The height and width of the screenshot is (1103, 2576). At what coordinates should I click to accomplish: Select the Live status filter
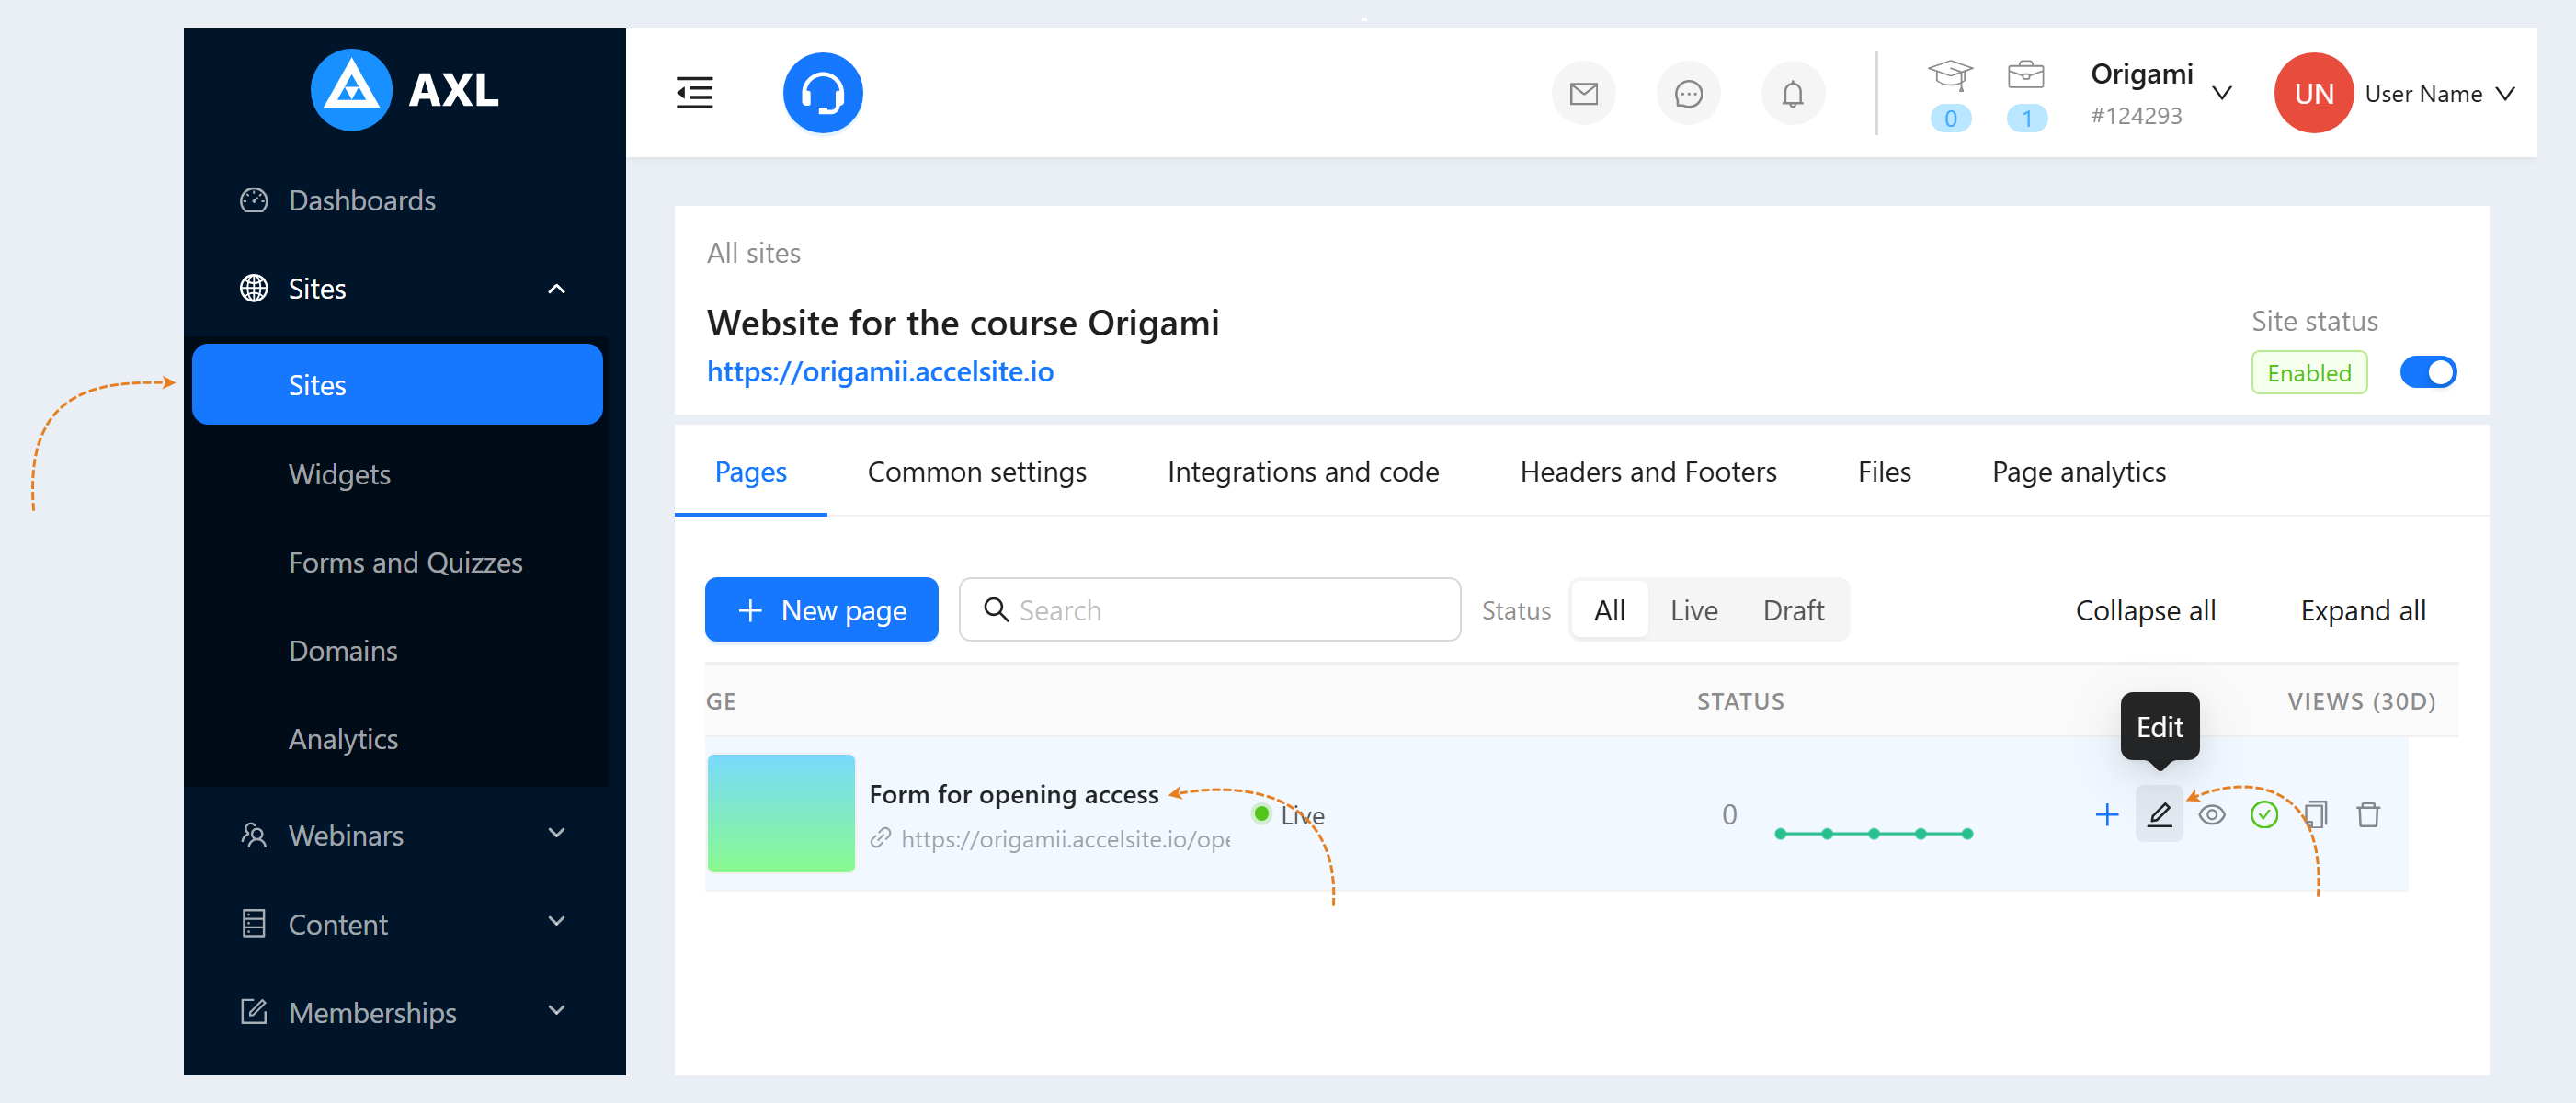click(x=1693, y=610)
